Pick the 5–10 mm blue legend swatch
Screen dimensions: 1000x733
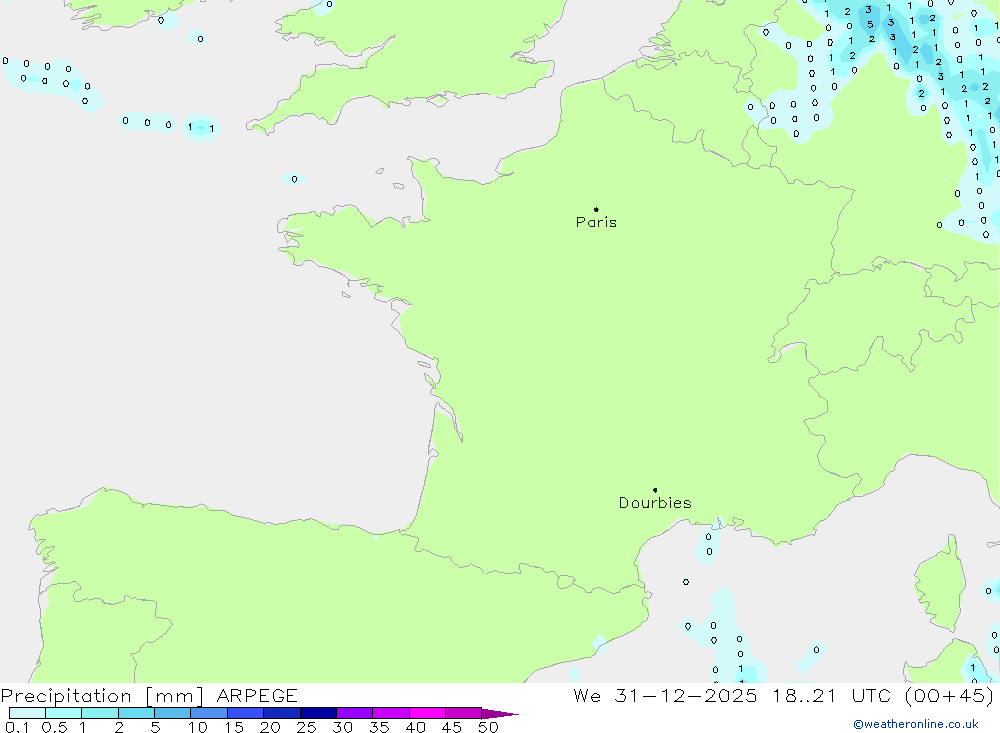pos(172,714)
